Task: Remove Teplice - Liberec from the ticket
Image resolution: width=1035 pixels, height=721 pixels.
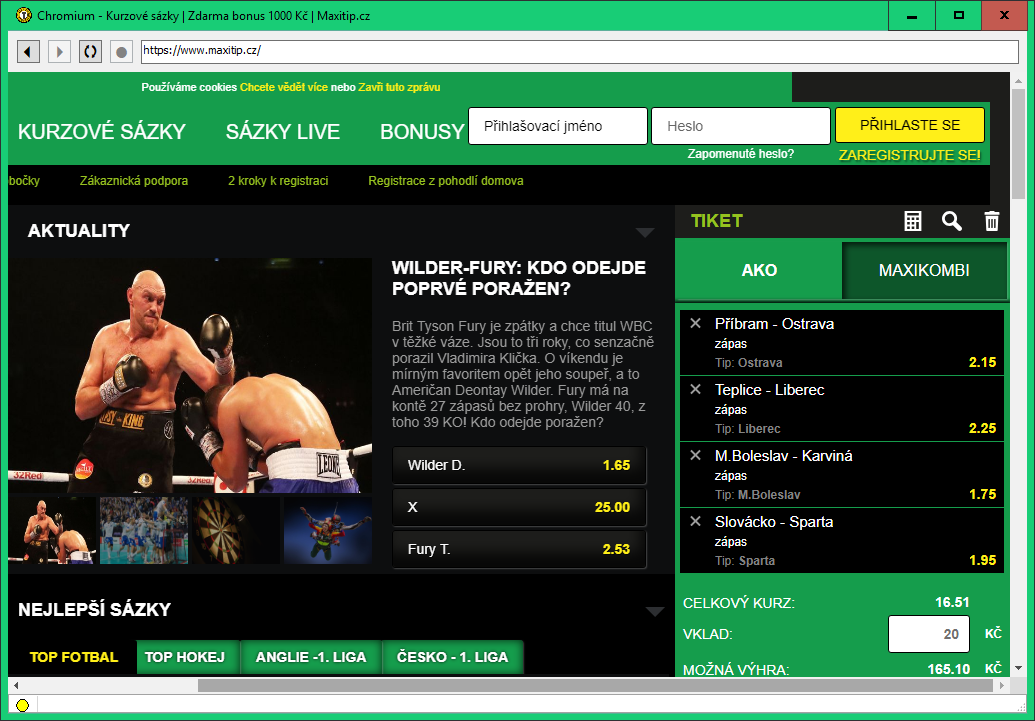Action: click(x=695, y=390)
